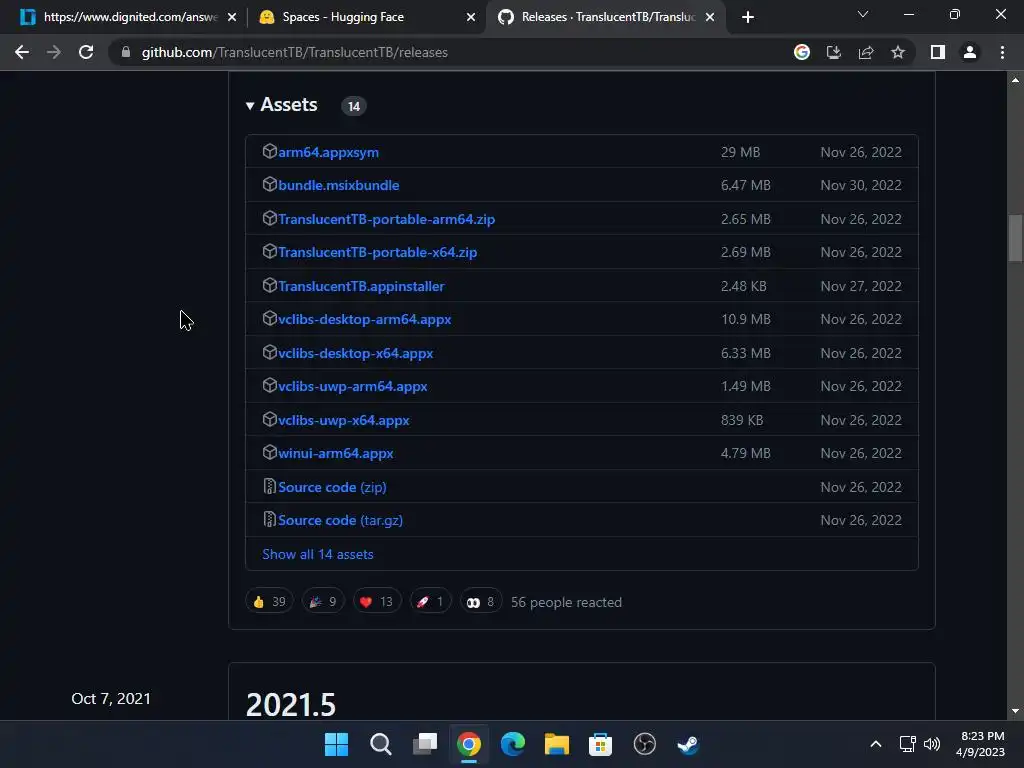Toggle eyes reaction with 8
The image size is (1024, 768).
[480, 601]
